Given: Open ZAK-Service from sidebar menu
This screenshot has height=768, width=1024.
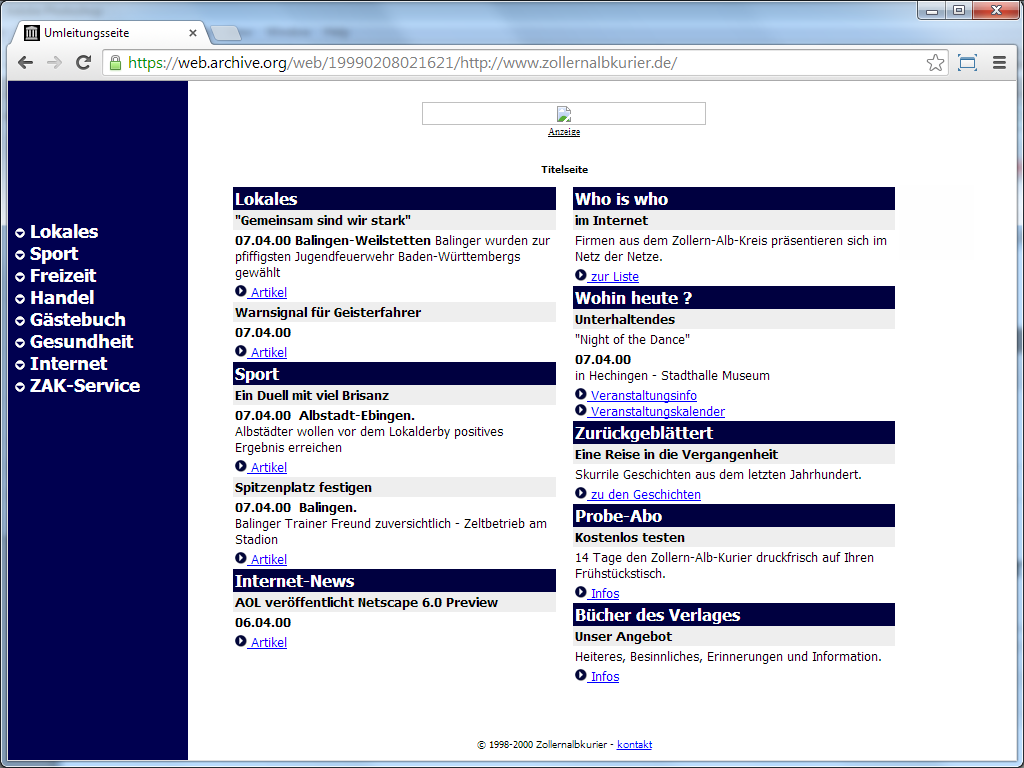Looking at the screenshot, I should [x=84, y=386].
